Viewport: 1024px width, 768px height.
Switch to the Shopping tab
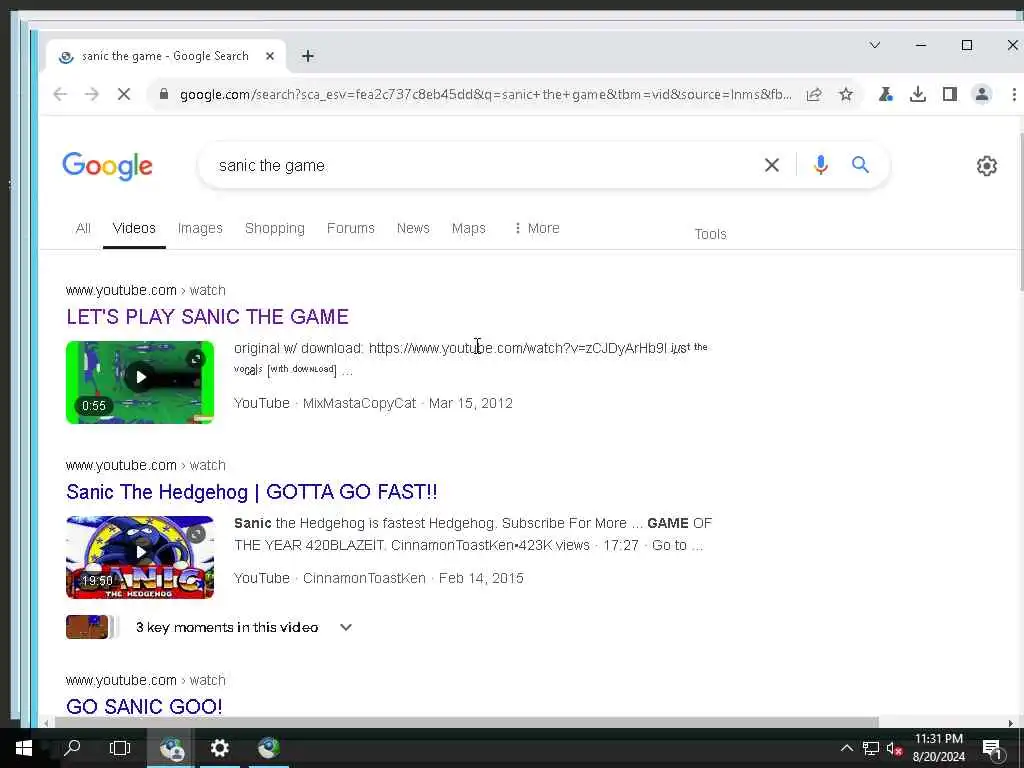tap(274, 228)
